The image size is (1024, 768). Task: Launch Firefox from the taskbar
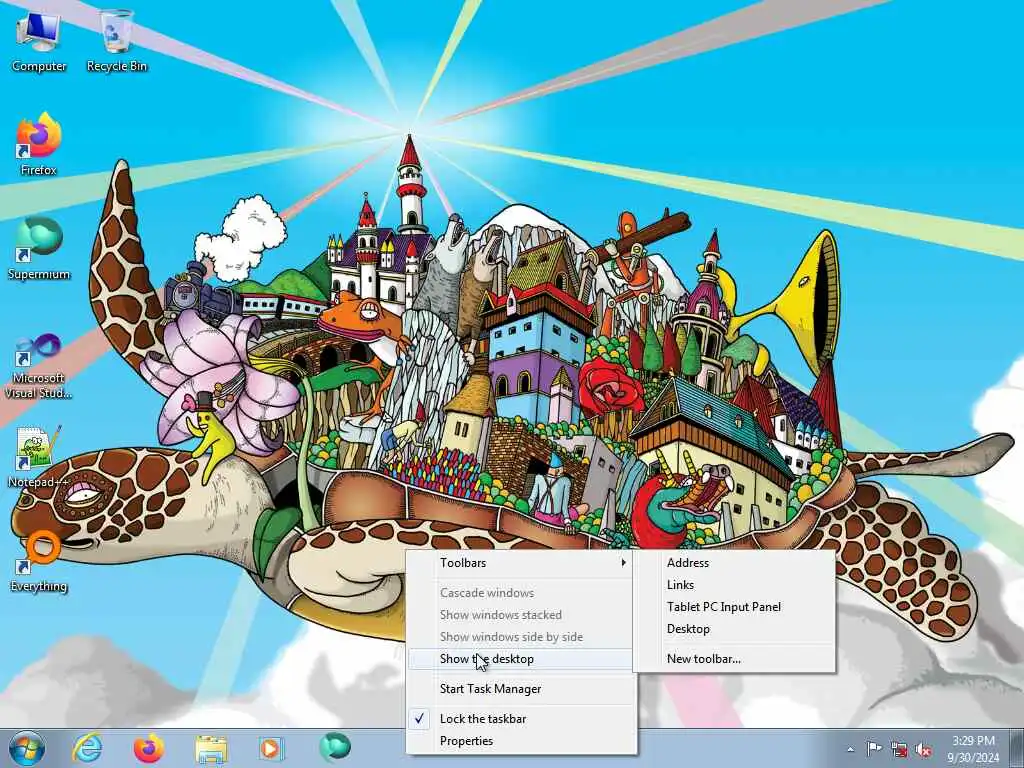148,748
